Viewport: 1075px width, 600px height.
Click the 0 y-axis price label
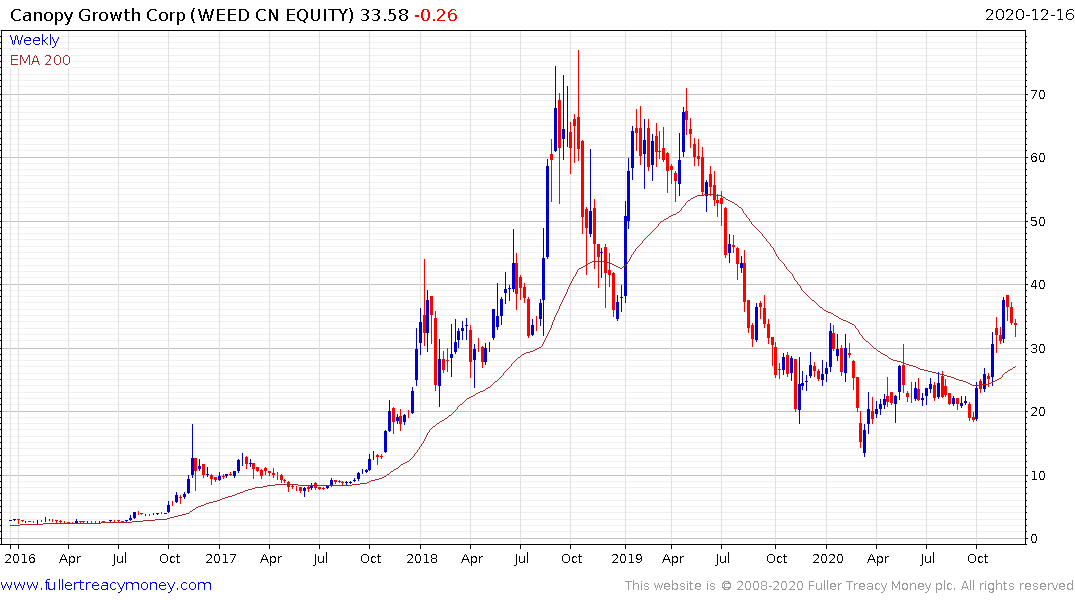click(1034, 539)
